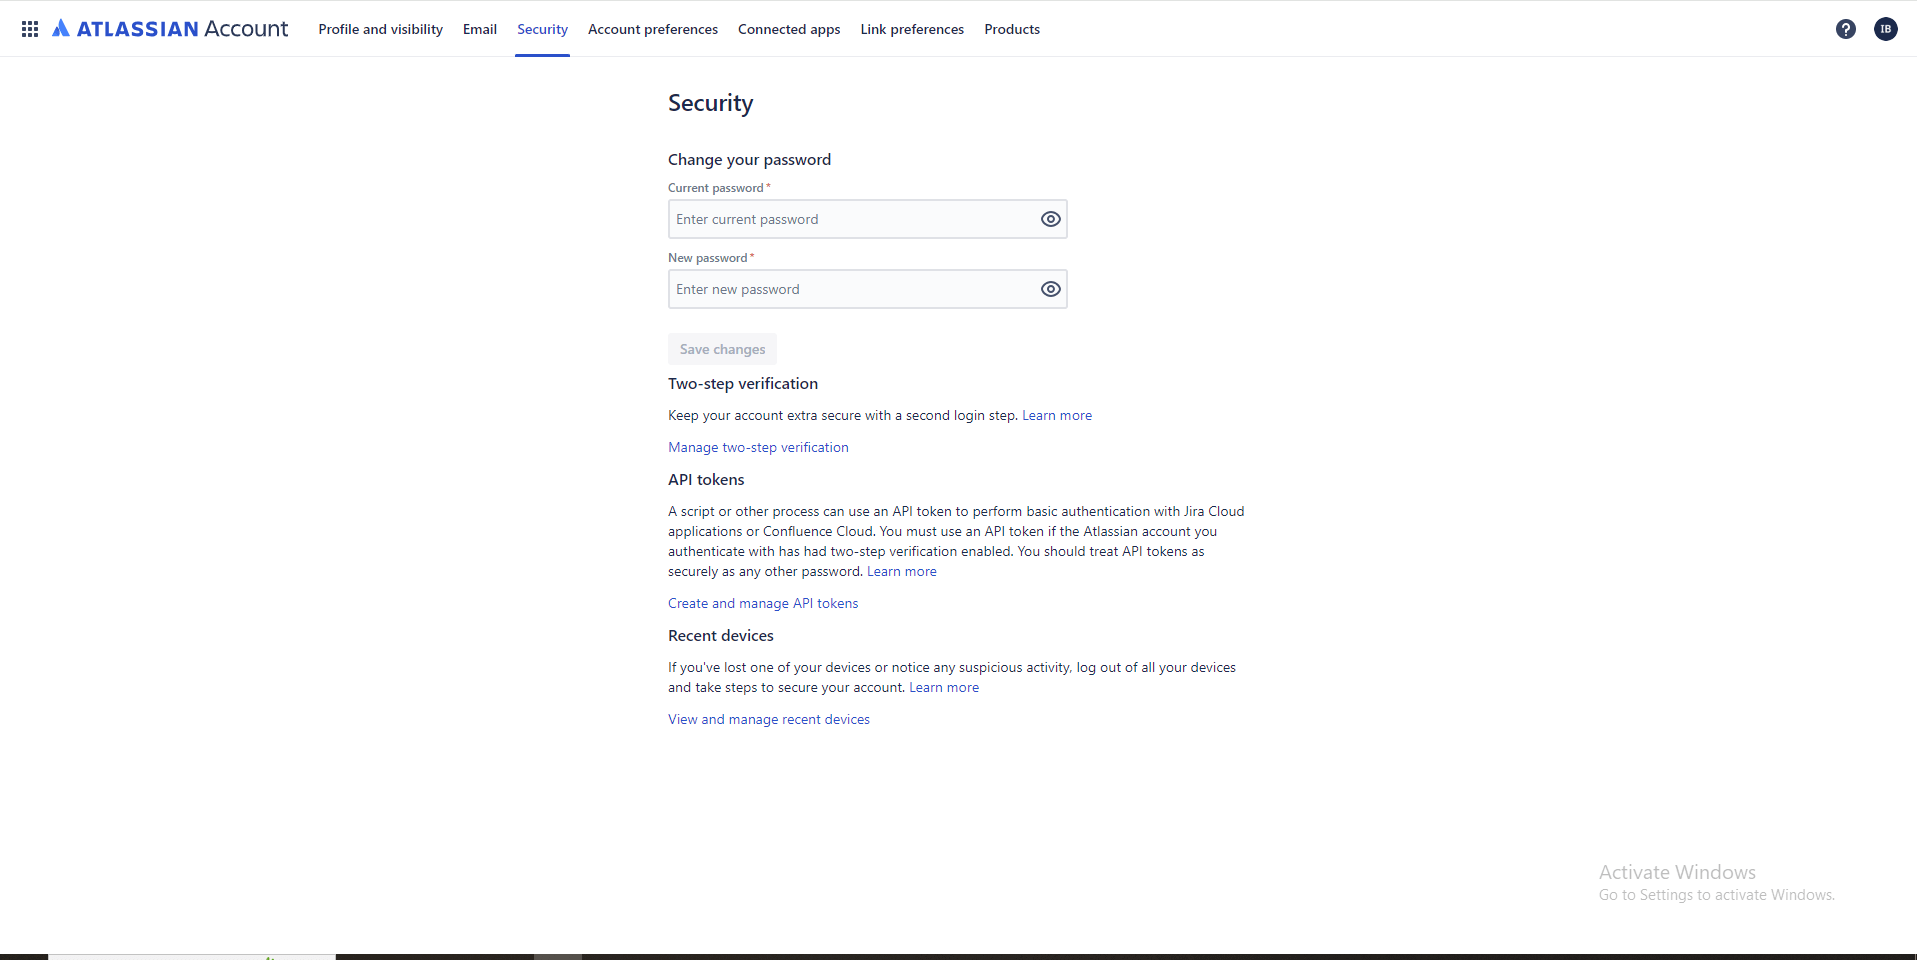Open the Email settings tab
Image resolution: width=1917 pixels, height=960 pixels.
[480, 29]
